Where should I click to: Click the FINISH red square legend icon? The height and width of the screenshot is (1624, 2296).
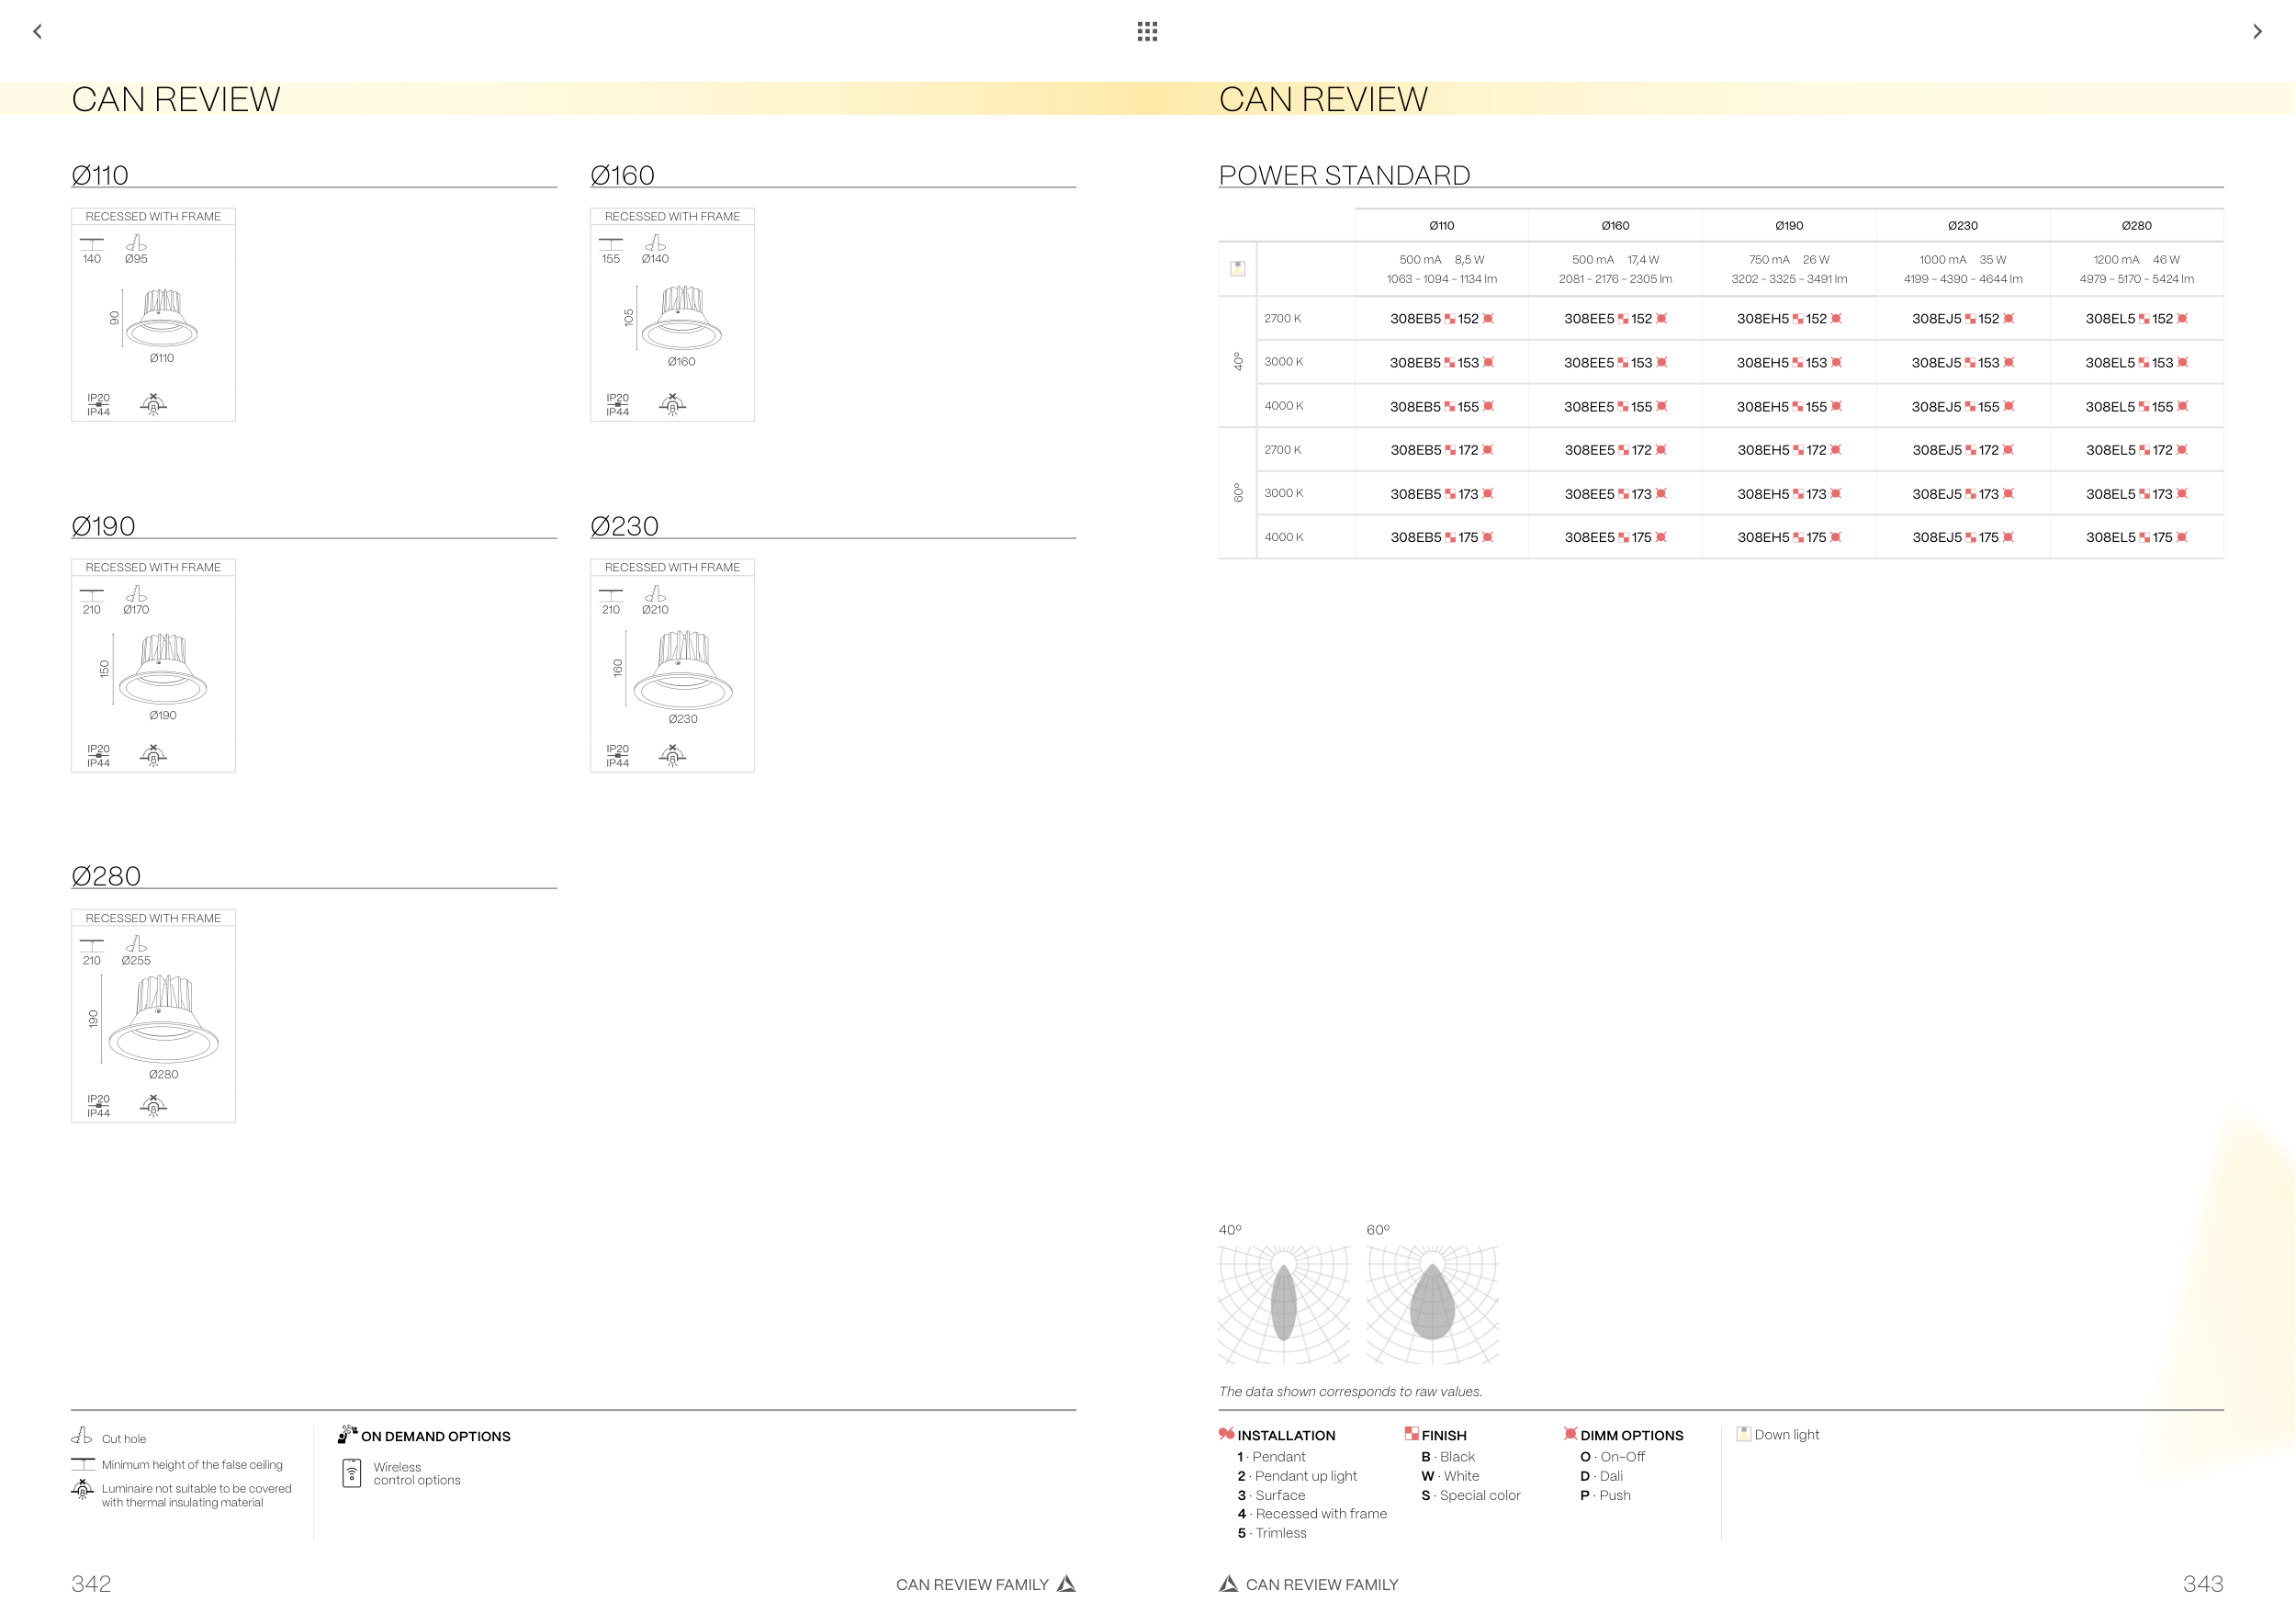[1411, 1434]
